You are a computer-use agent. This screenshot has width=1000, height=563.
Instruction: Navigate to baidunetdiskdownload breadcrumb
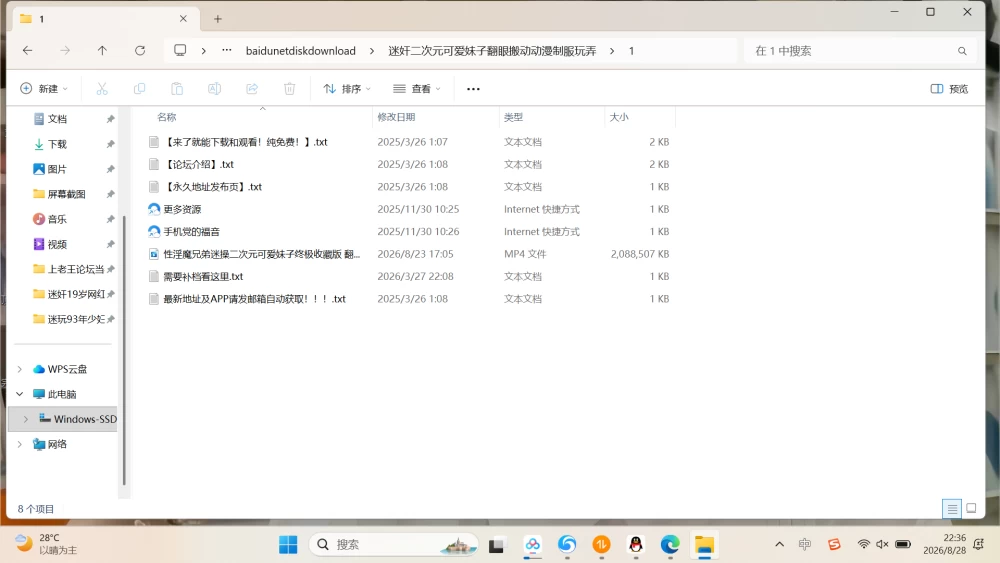click(300, 51)
